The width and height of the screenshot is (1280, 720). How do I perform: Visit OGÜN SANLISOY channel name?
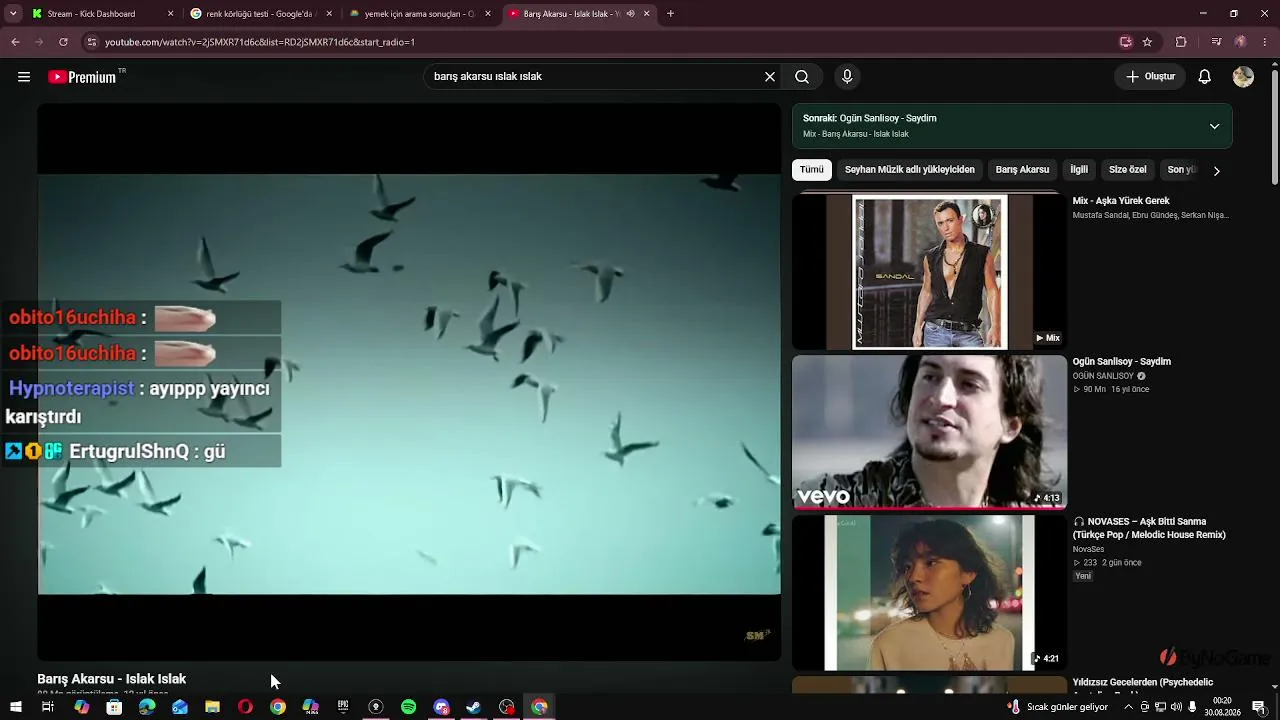(x=1103, y=376)
